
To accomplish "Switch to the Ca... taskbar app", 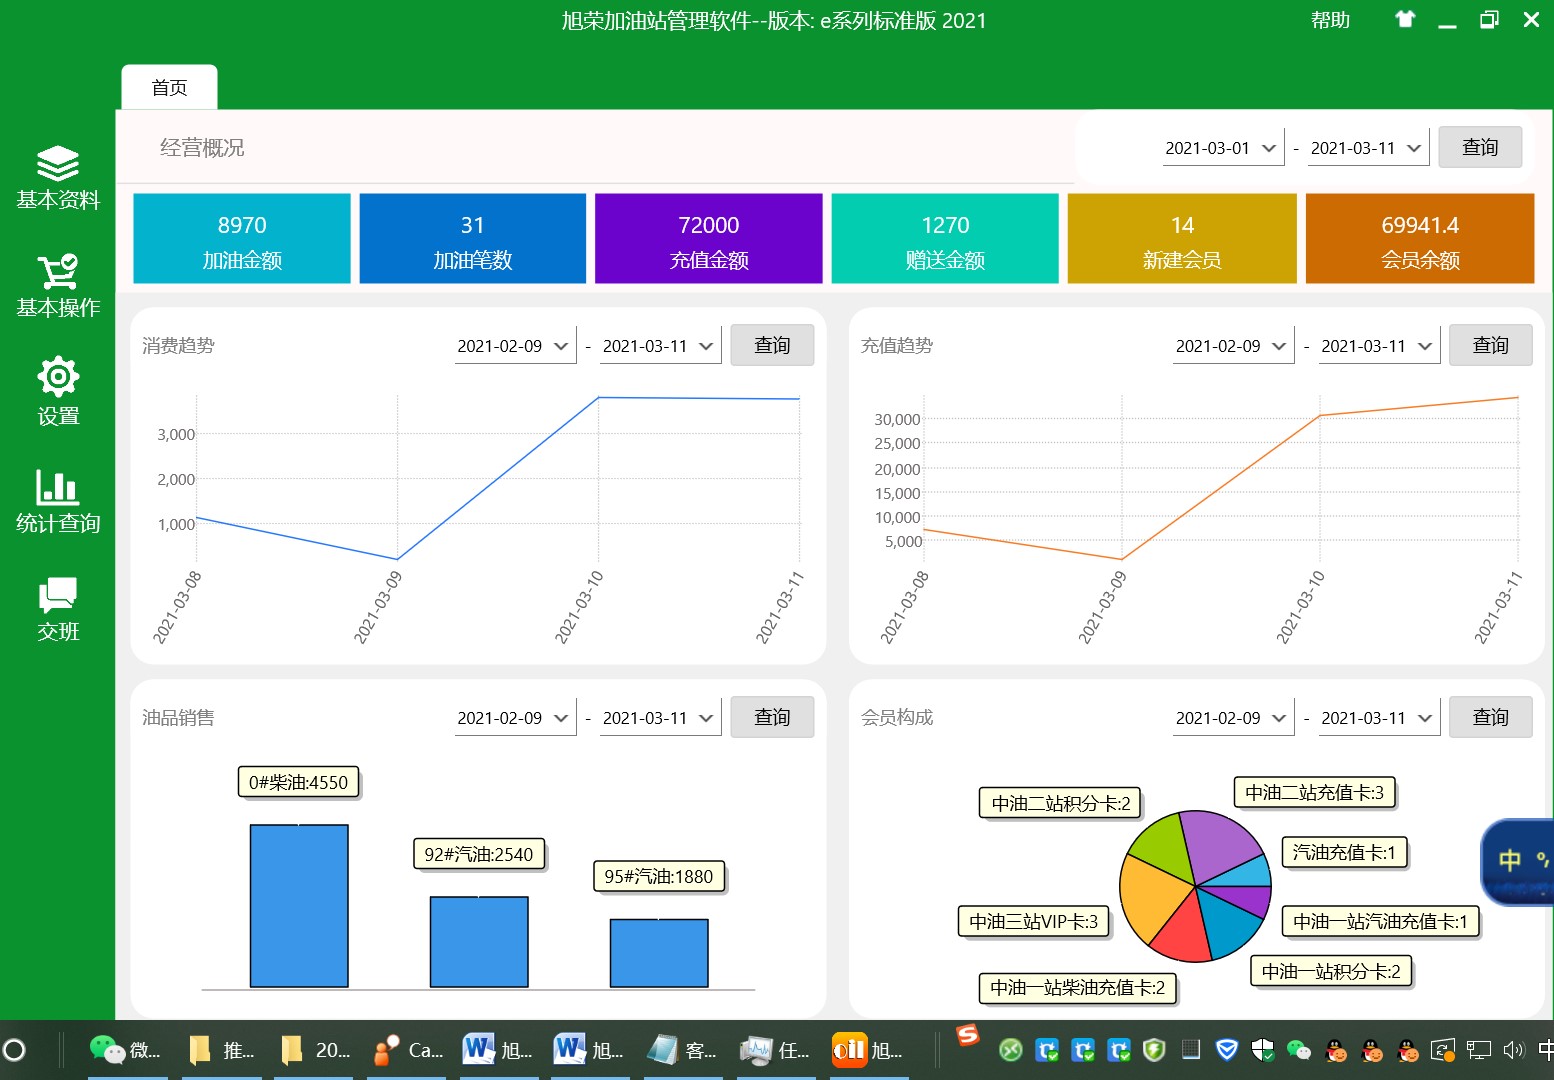I will [407, 1050].
